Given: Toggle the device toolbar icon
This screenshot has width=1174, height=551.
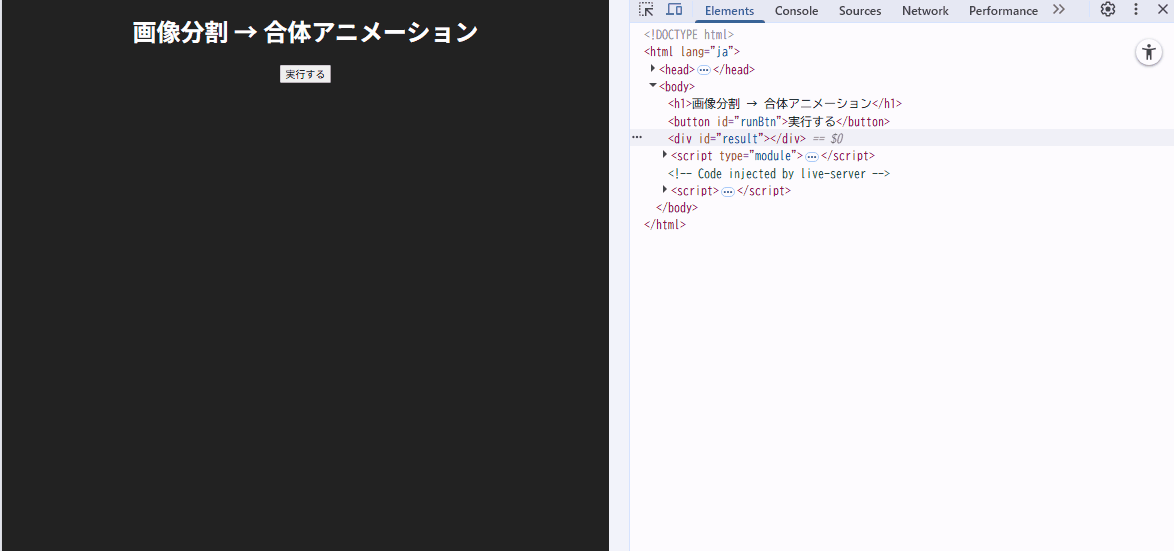Looking at the screenshot, I should point(675,10).
